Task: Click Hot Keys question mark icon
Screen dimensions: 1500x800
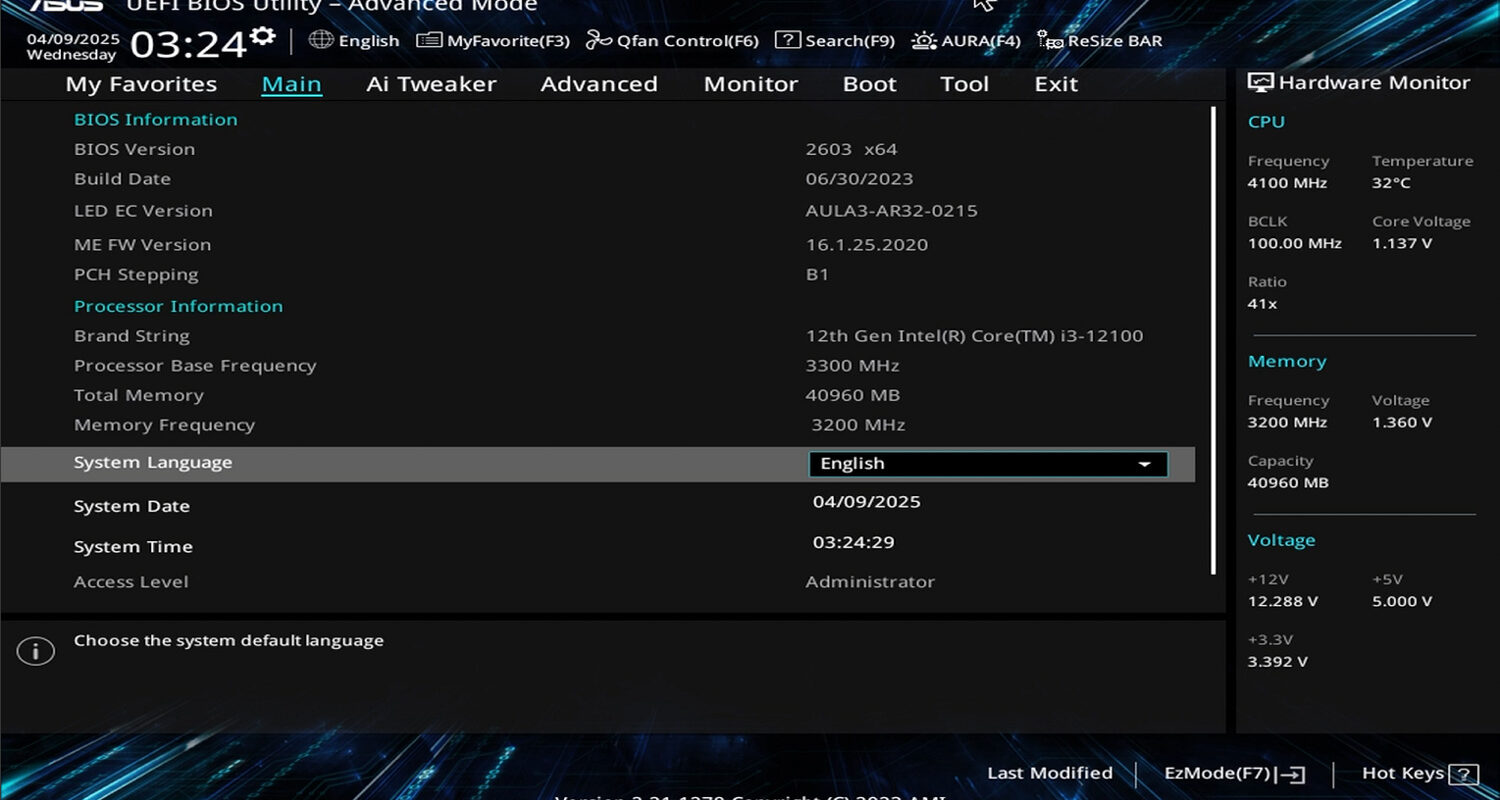Action: [1463, 774]
